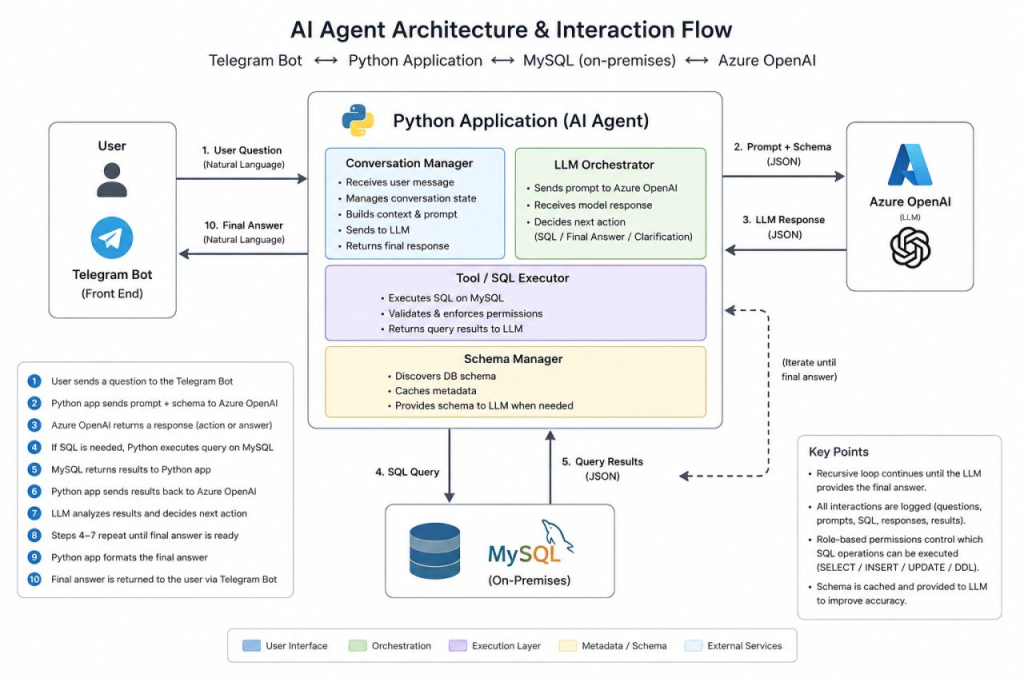Click the 'Schema Manager' heading

coord(513,359)
